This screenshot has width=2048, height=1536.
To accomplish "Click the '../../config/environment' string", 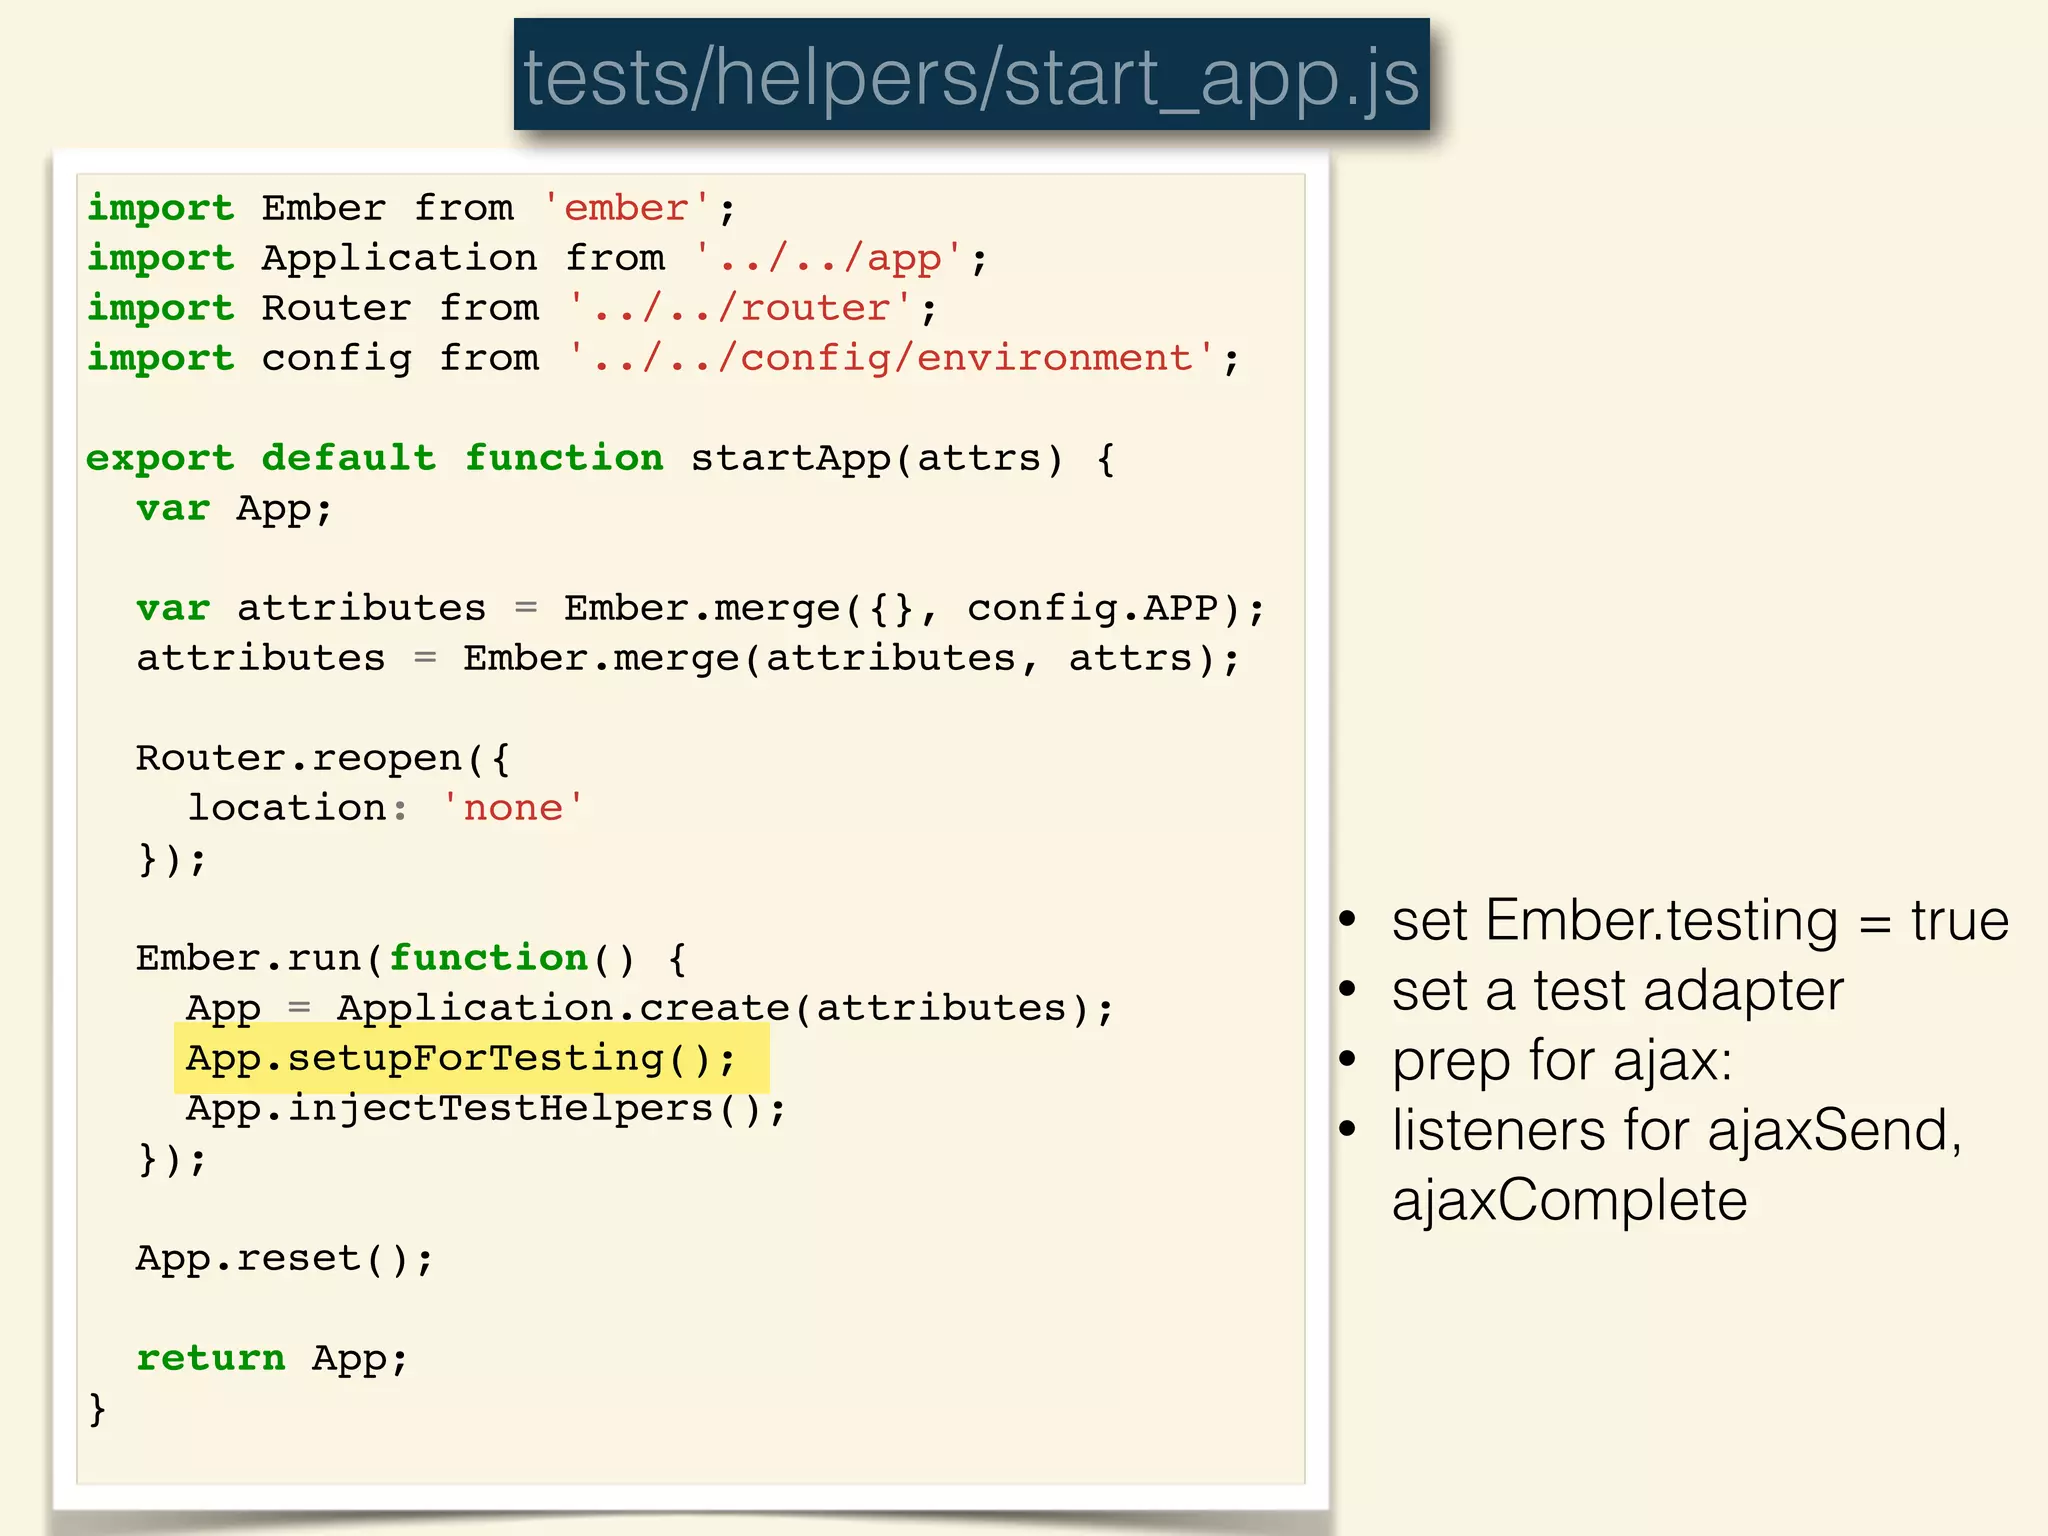I will 892,358.
